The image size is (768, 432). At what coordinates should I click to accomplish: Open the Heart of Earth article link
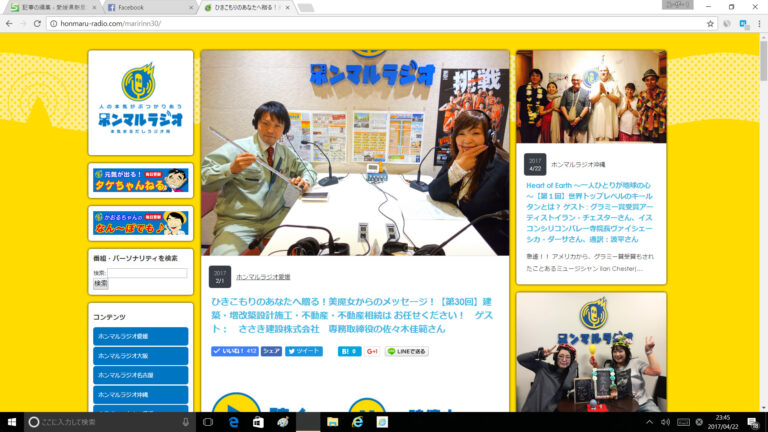pyautogui.click(x=589, y=212)
